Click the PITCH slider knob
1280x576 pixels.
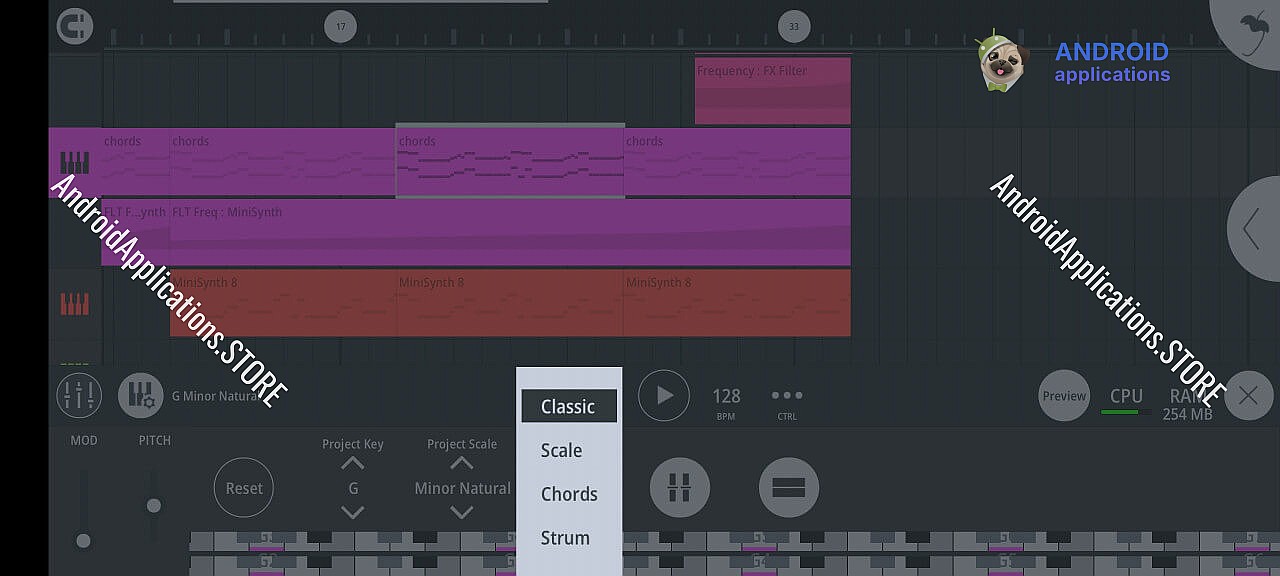(x=154, y=506)
